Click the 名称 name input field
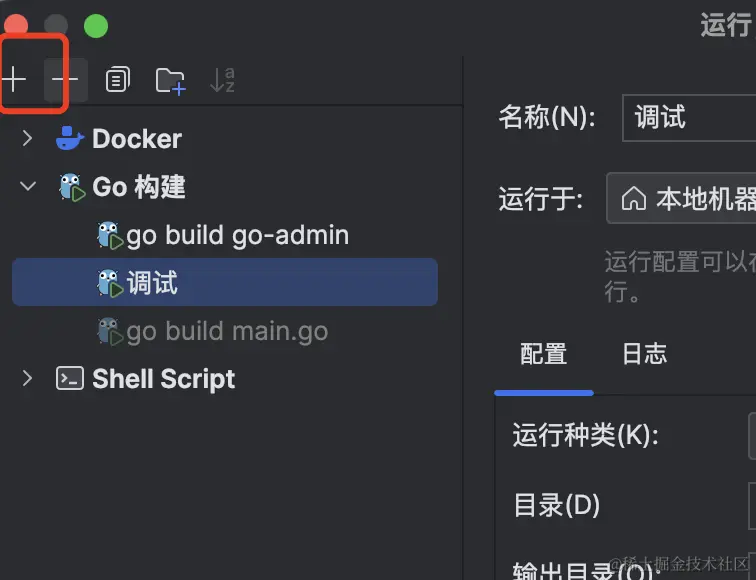Viewport: 756px width, 580px height. [689, 118]
